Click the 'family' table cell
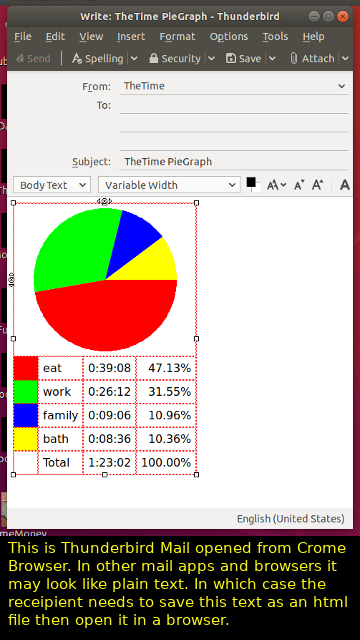360x640 pixels. [60, 416]
